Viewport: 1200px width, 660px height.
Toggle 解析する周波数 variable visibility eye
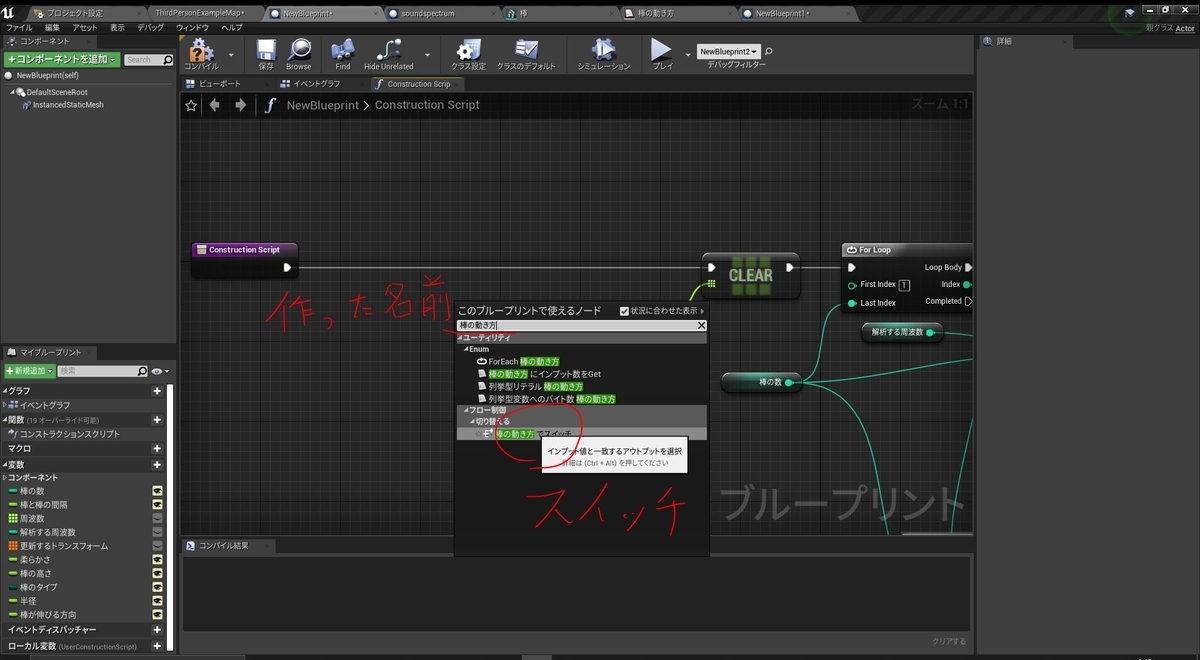[157, 532]
